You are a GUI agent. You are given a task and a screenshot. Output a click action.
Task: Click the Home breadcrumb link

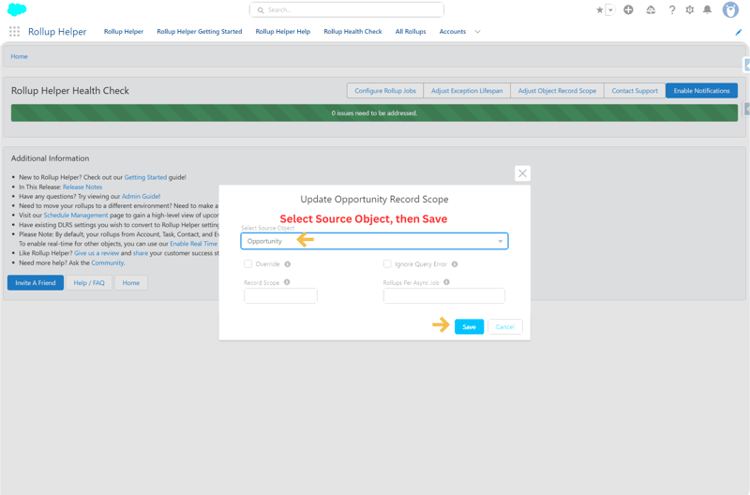19,56
